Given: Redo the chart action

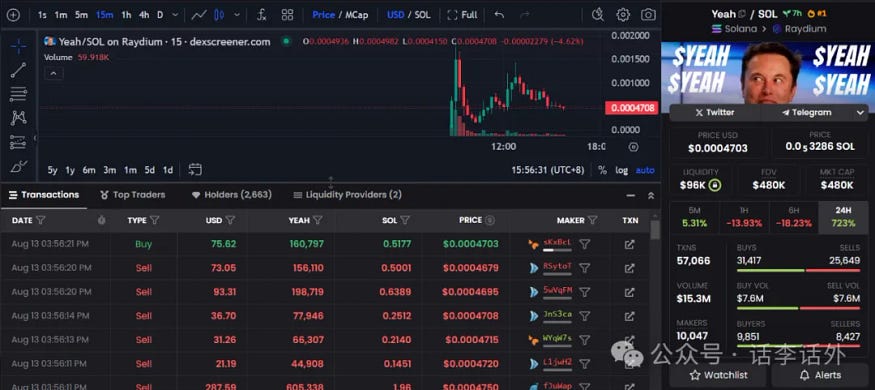Looking at the screenshot, I should (x=525, y=15).
